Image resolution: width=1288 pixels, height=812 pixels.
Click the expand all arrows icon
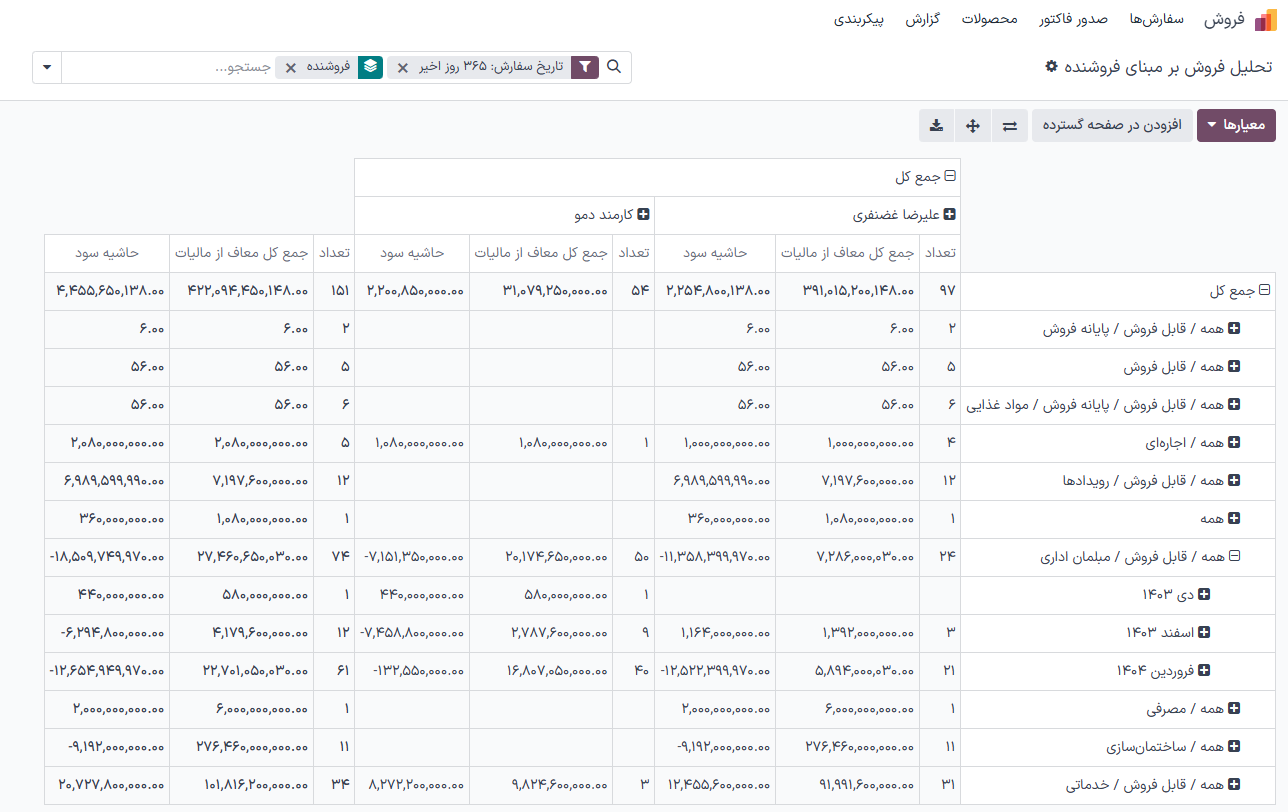972,126
